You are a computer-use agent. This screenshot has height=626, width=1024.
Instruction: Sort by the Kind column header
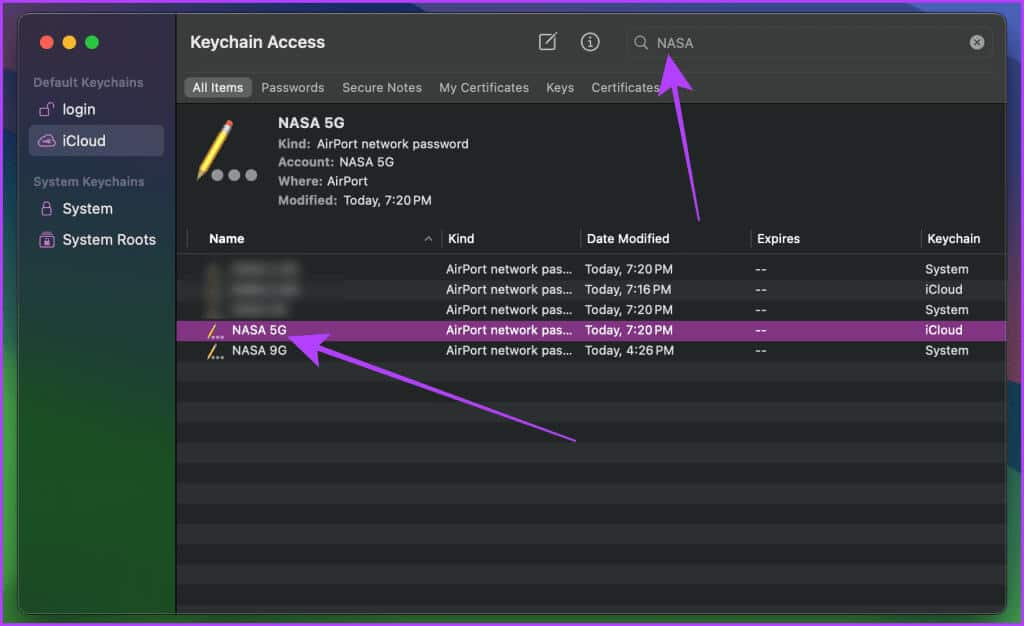tap(461, 239)
